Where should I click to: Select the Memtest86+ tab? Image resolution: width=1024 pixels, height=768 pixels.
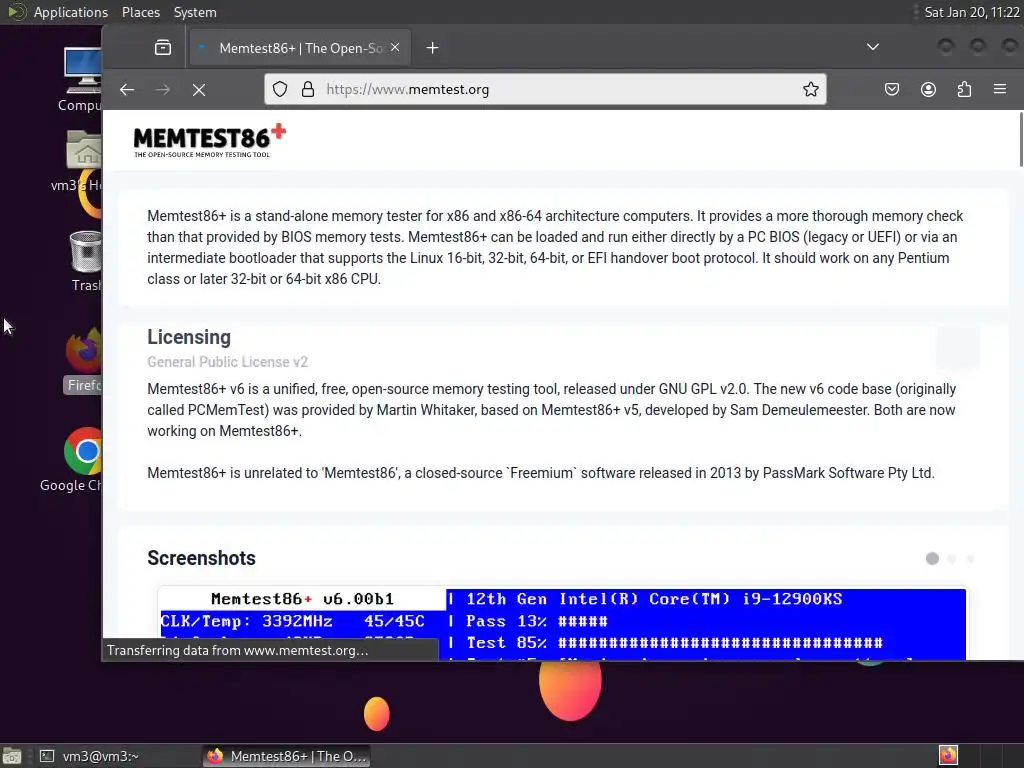(x=300, y=48)
